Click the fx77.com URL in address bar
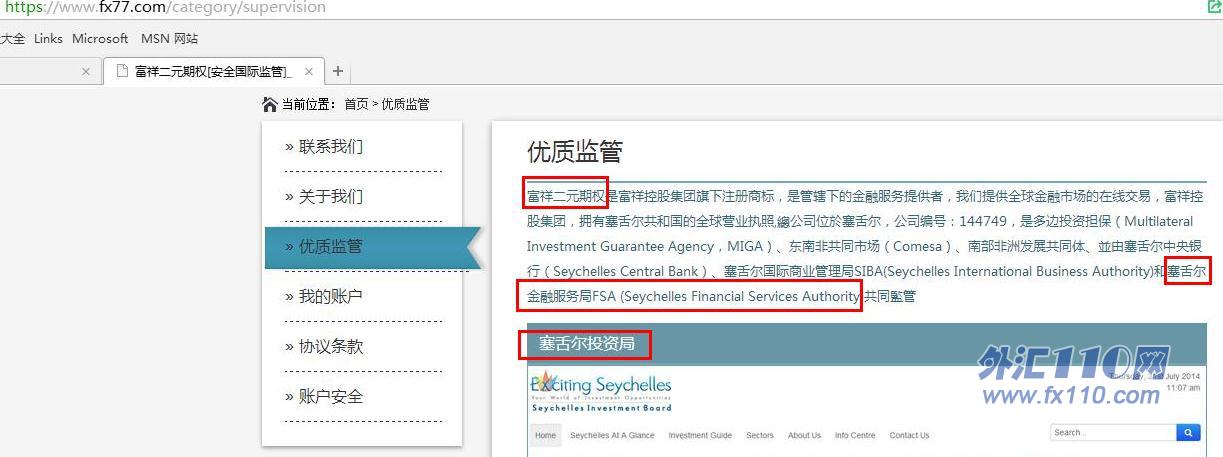This screenshot has width=1223, height=457. tap(165, 7)
